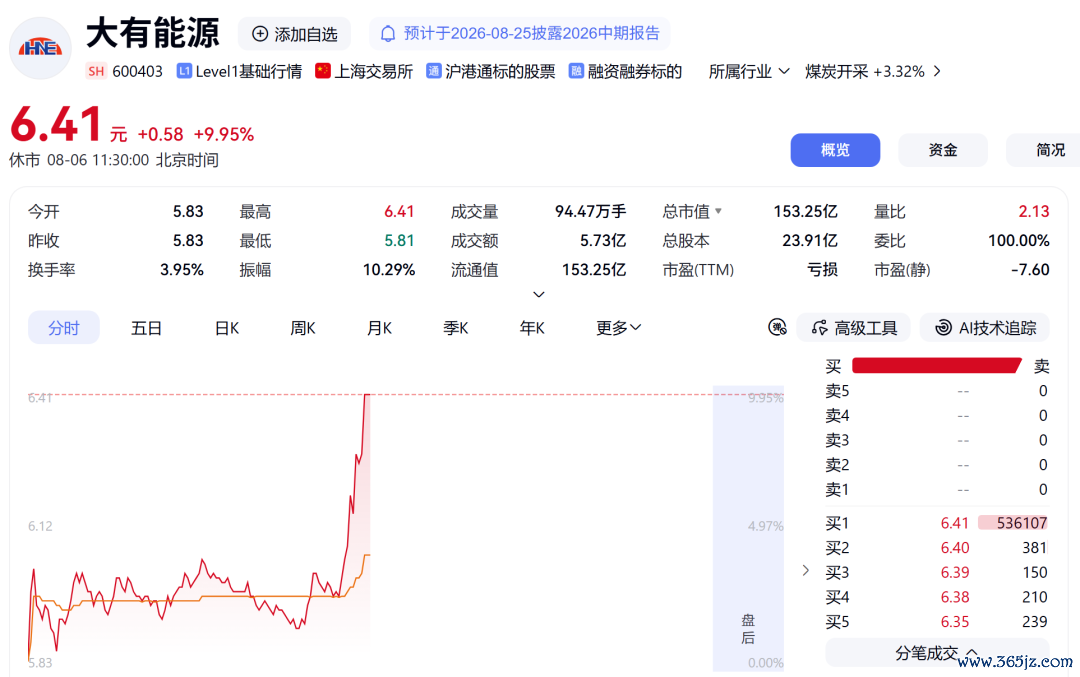Click 卖5 row label

838,391
